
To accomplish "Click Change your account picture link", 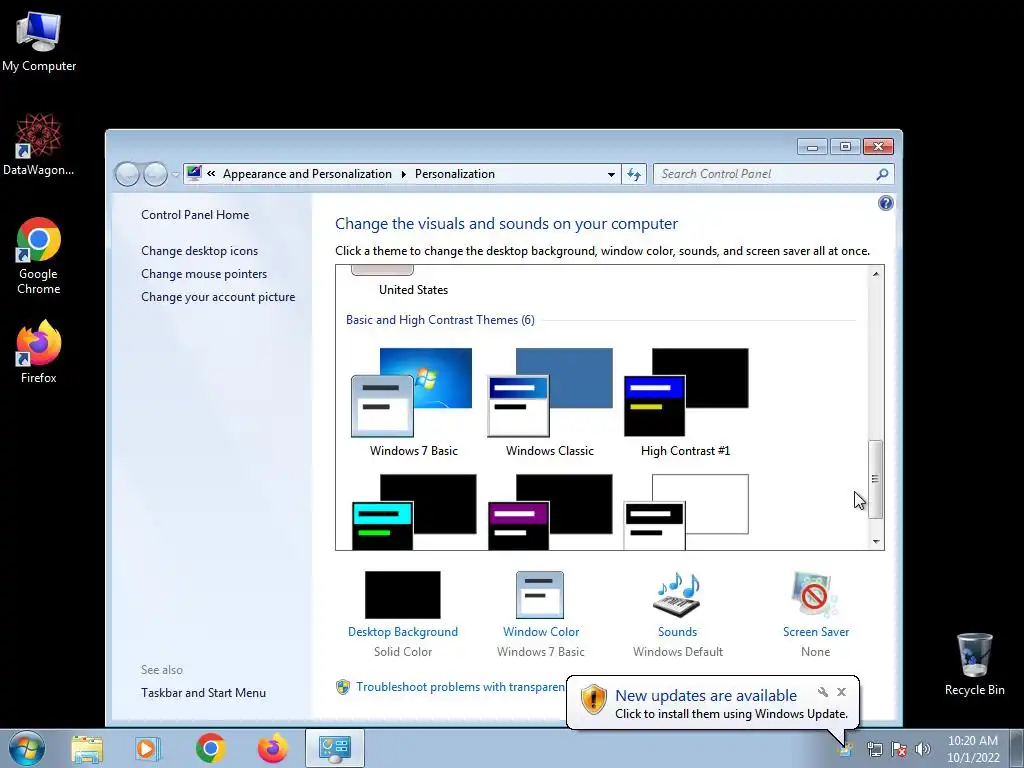I will tap(218, 296).
